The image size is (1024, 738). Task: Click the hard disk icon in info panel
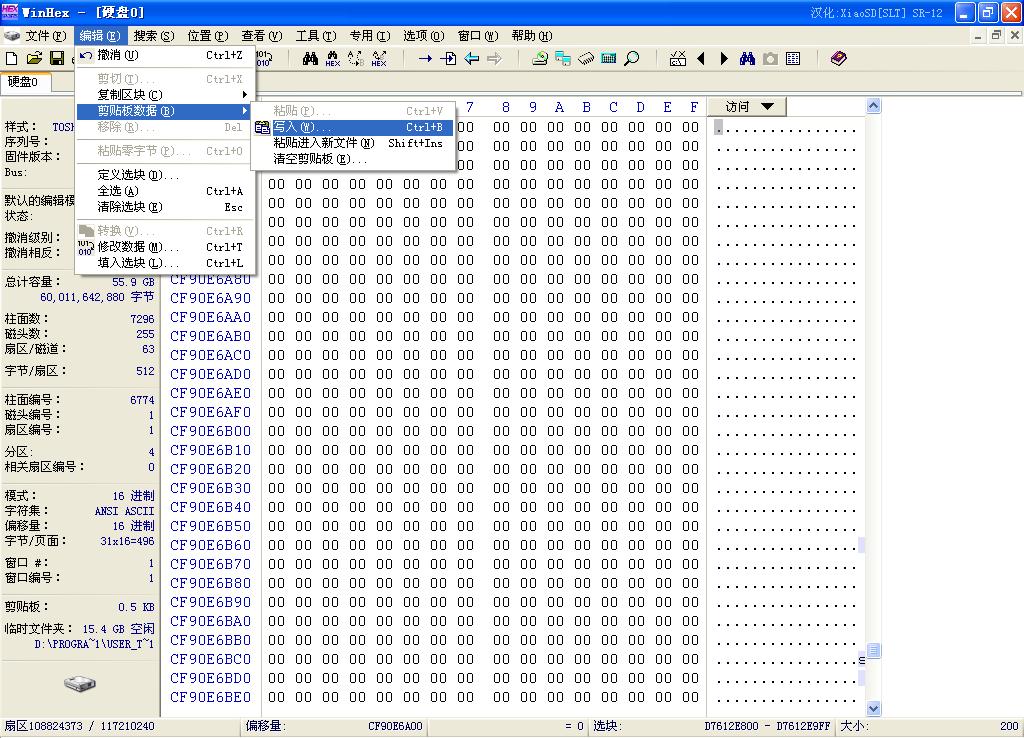click(80, 684)
